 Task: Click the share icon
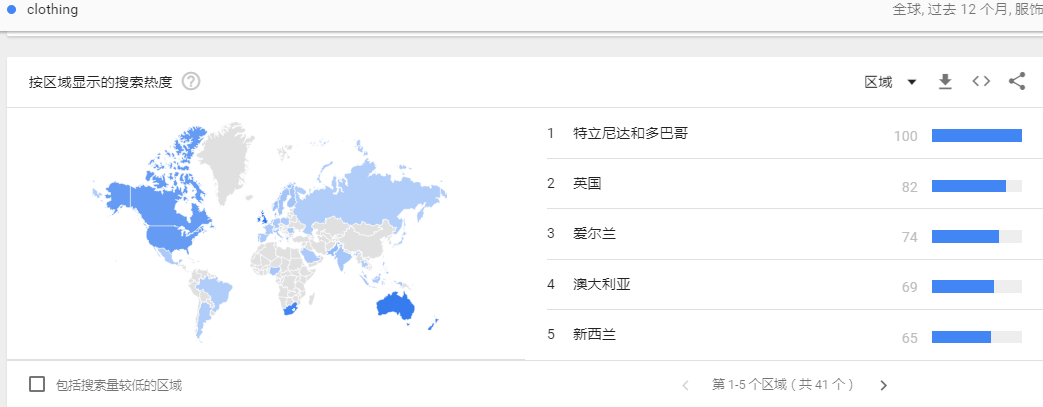(x=1017, y=82)
